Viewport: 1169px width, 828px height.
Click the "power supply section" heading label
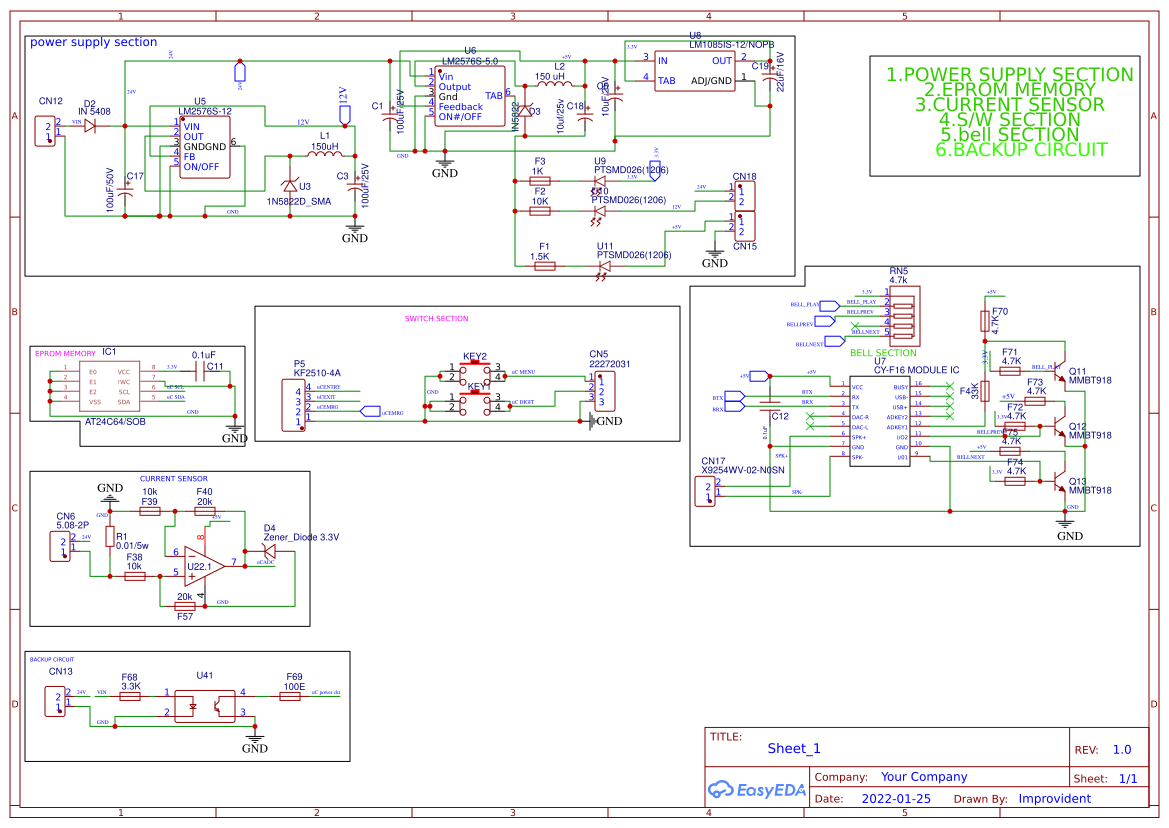pos(93,42)
